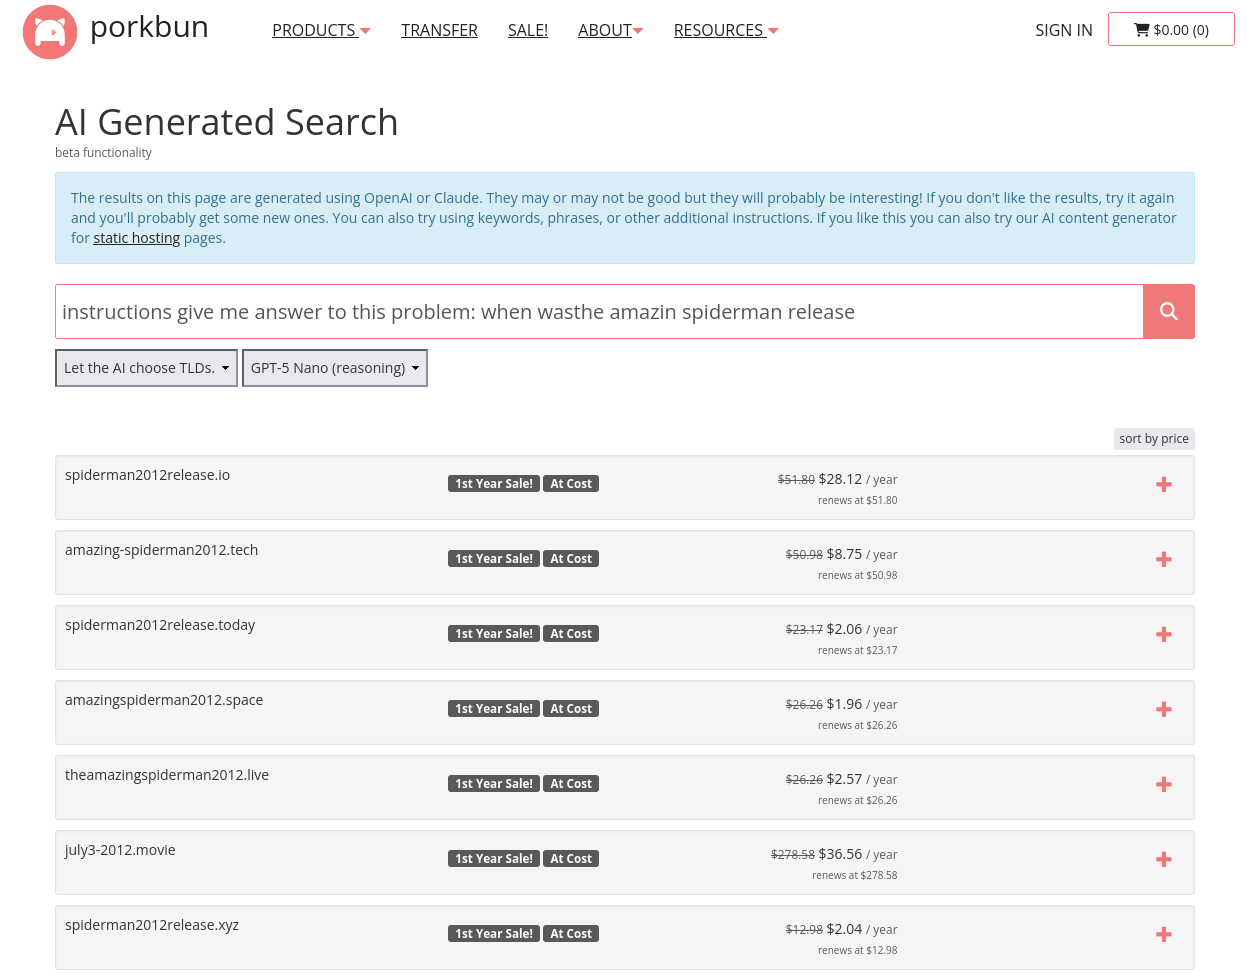Image resolution: width=1247 pixels, height=974 pixels.
Task: Click 1st Year Sale! badge for spiderman2012release.xyz
Action: click(x=494, y=934)
